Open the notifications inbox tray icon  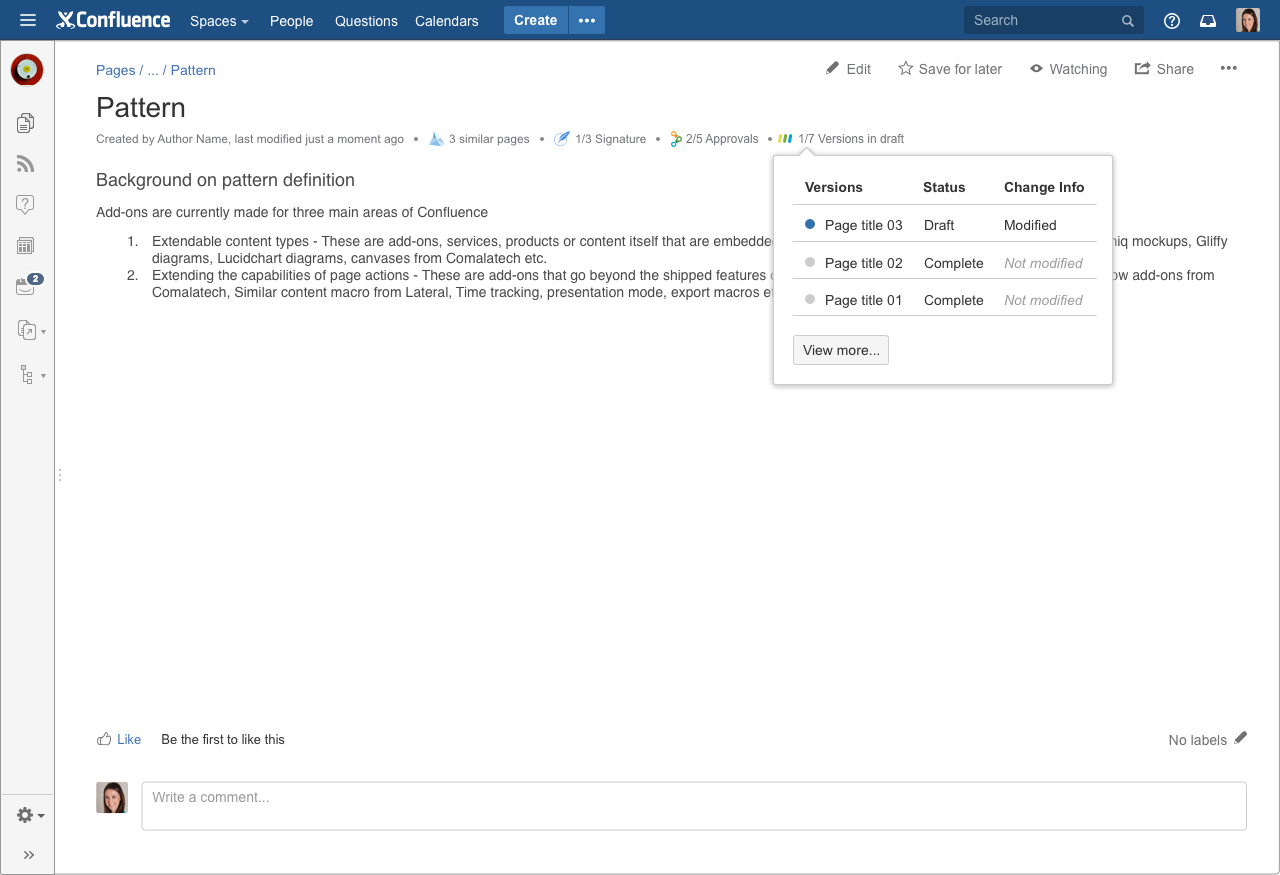tap(1208, 21)
